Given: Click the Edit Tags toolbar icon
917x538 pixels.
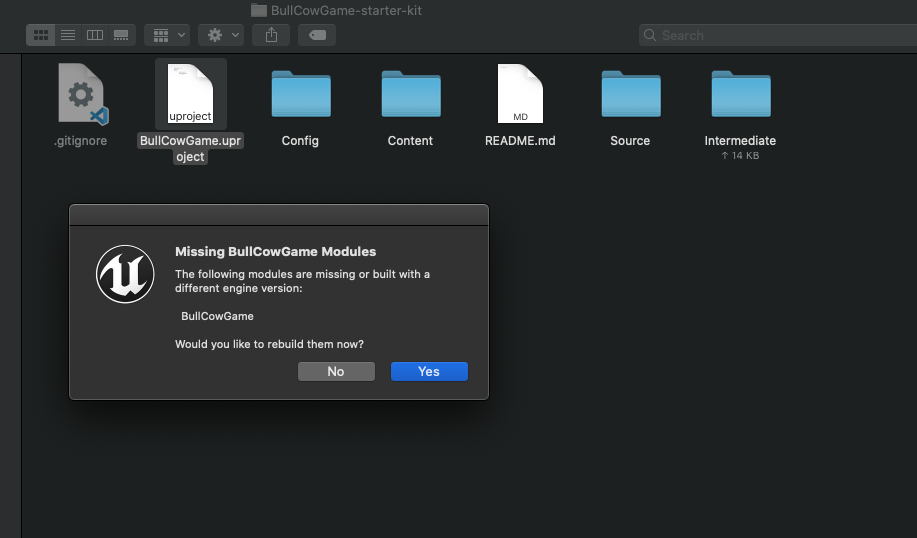Looking at the screenshot, I should tap(317, 35).
